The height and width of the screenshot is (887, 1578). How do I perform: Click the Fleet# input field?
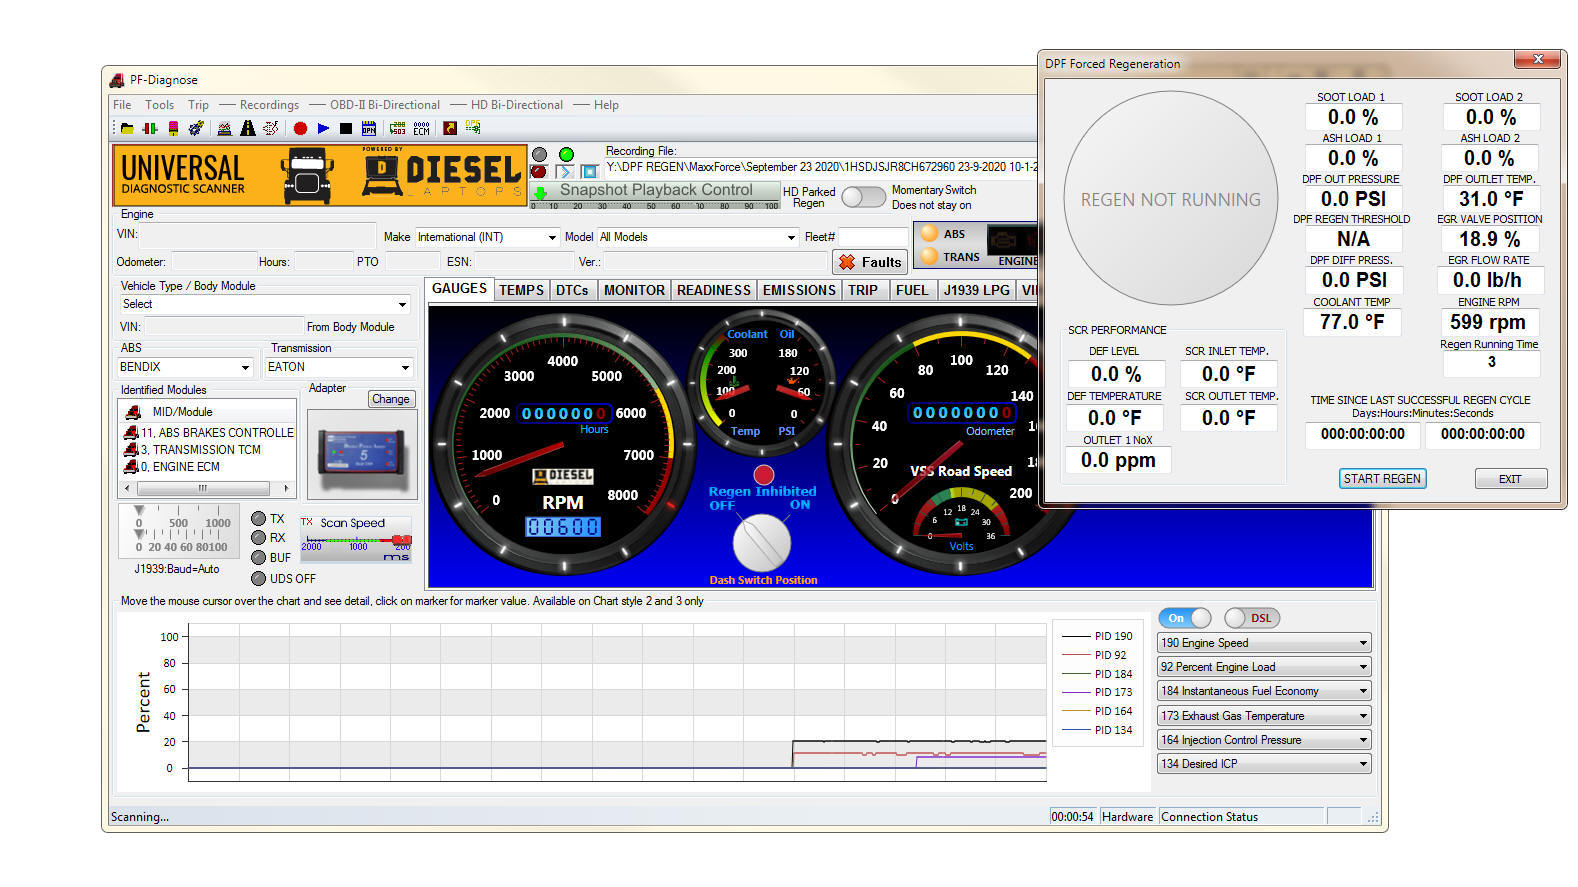(x=871, y=237)
